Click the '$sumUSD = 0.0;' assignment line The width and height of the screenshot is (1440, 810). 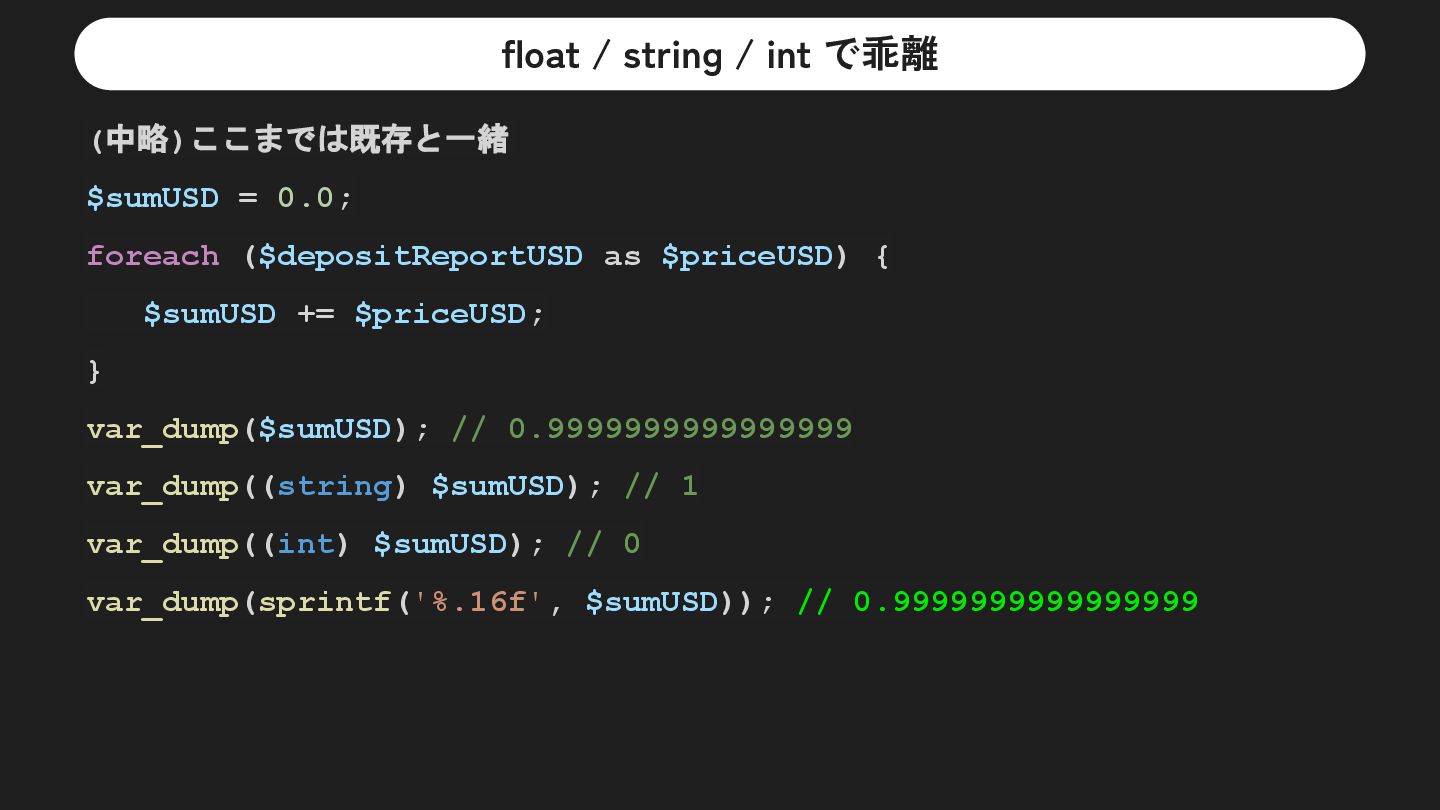click(x=220, y=198)
